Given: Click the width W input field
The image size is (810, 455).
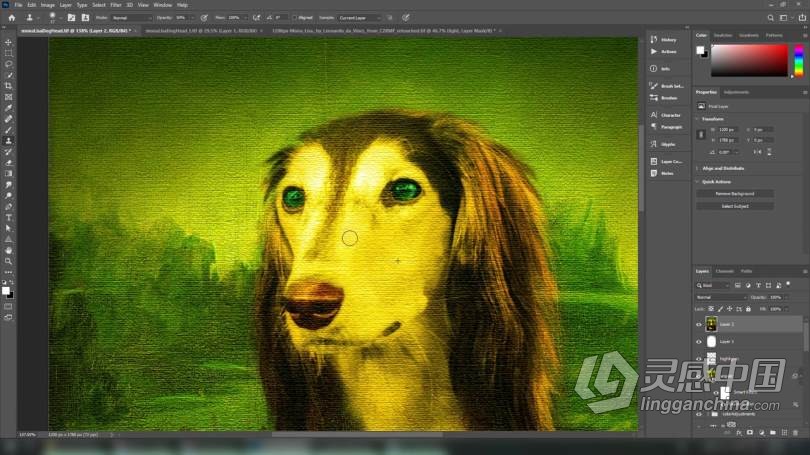Looking at the screenshot, I should tap(727, 130).
